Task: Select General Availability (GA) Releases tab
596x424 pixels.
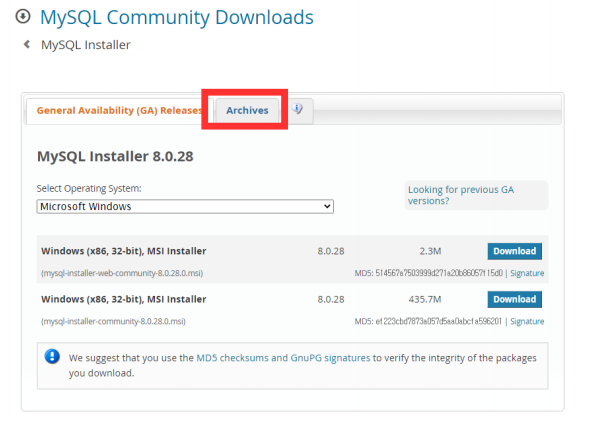Action: click(x=119, y=110)
